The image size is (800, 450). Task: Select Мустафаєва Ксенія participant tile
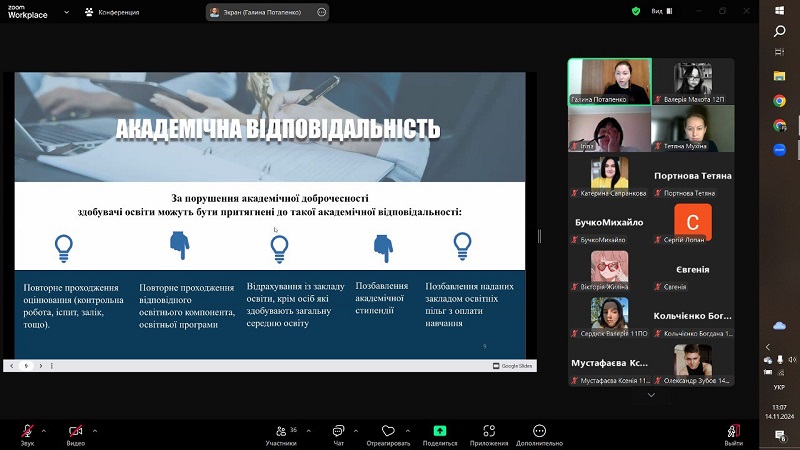click(x=610, y=363)
